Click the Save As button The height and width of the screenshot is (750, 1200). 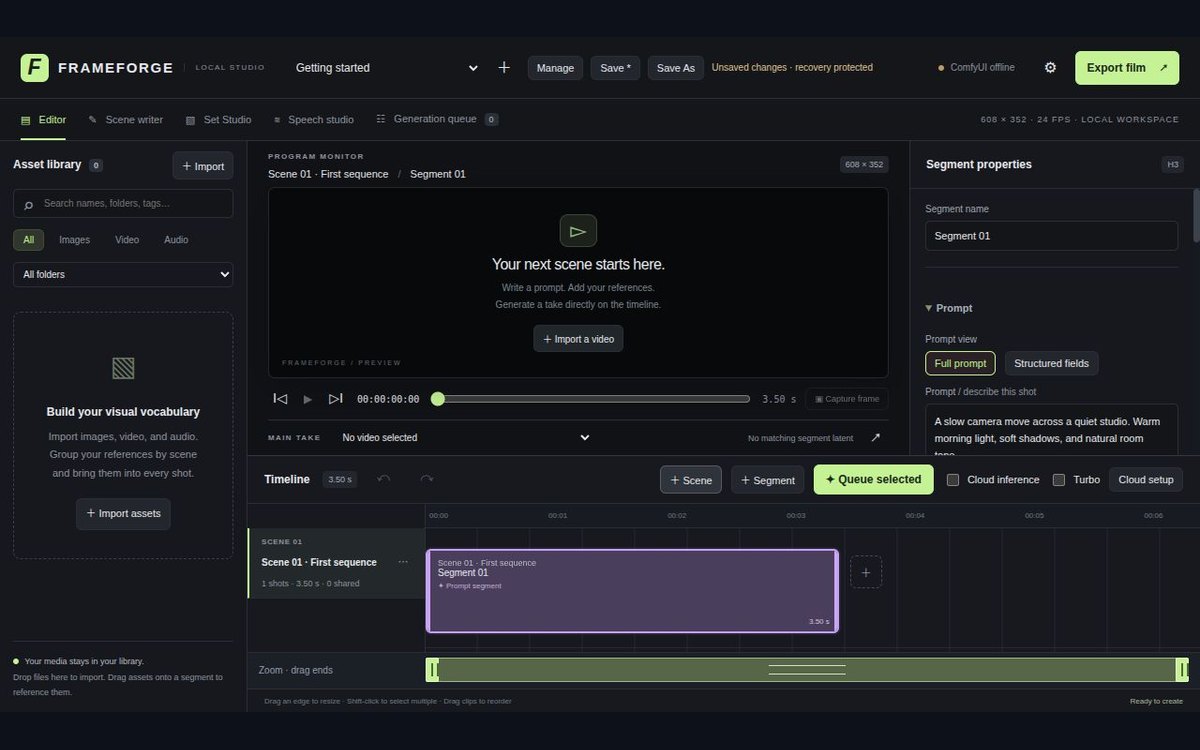[676, 68]
